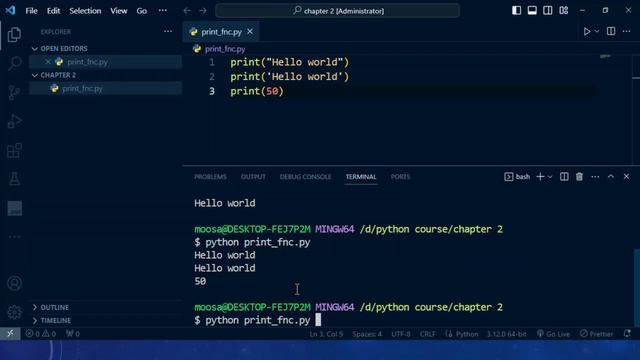
Task: Open the Explorer view in activity bar
Action: pos(14,35)
